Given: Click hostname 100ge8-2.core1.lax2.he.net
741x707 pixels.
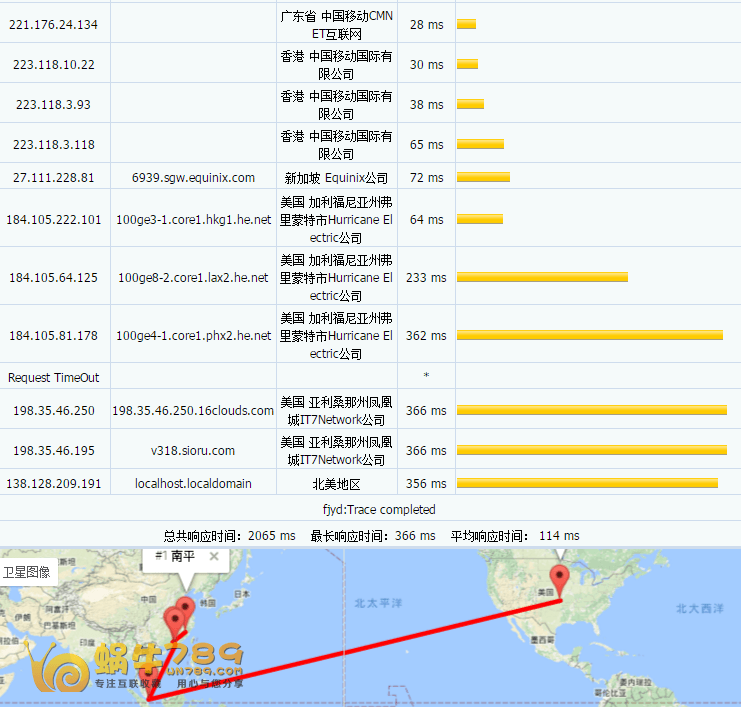Looking at the screenshot, I should pos(193,278).
